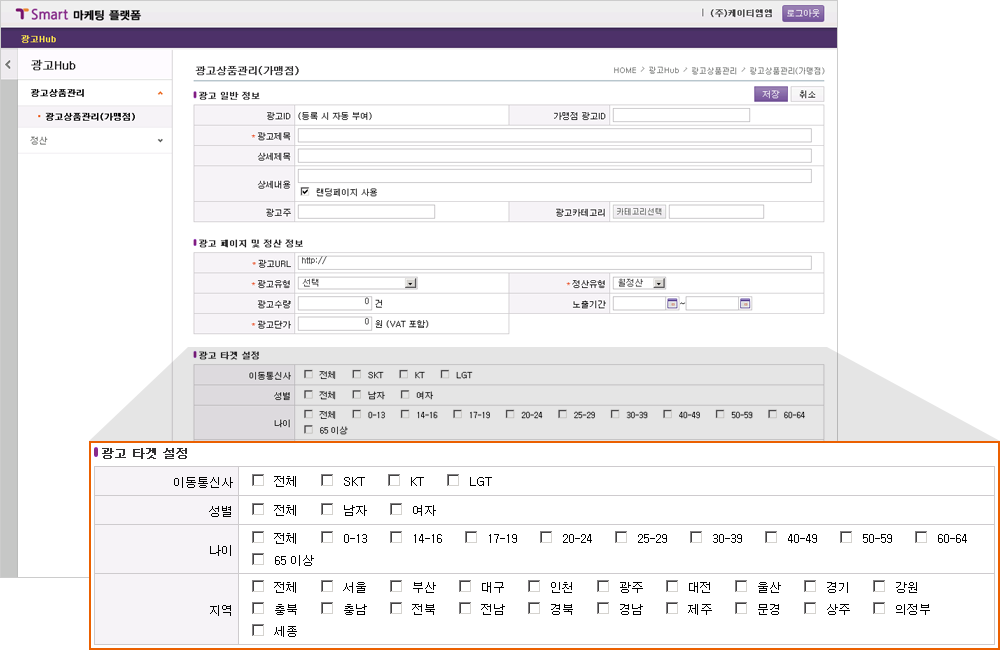This screenshot has width=1000, height=650.
Task: Open 광고상품관리 breadcrumb link
Action: point(714,70)
